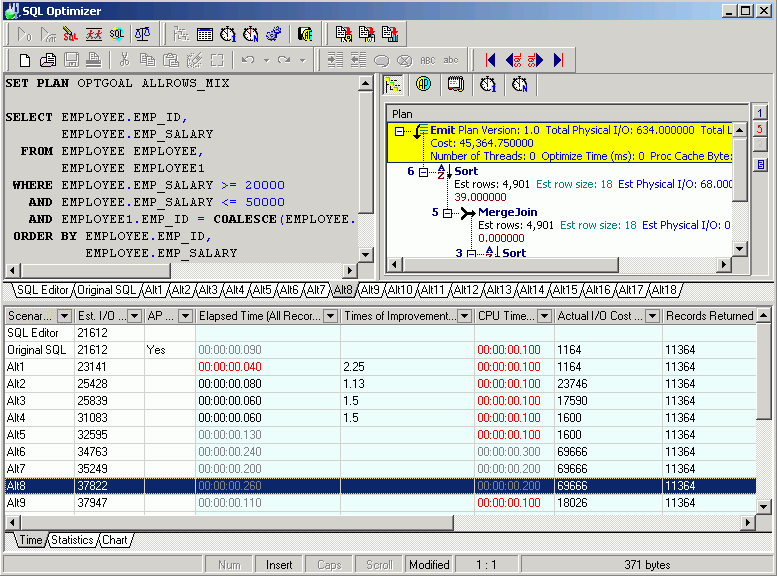
Task: Click the yellow AP icon in plan toolbar
Action: tap(423, 85)
